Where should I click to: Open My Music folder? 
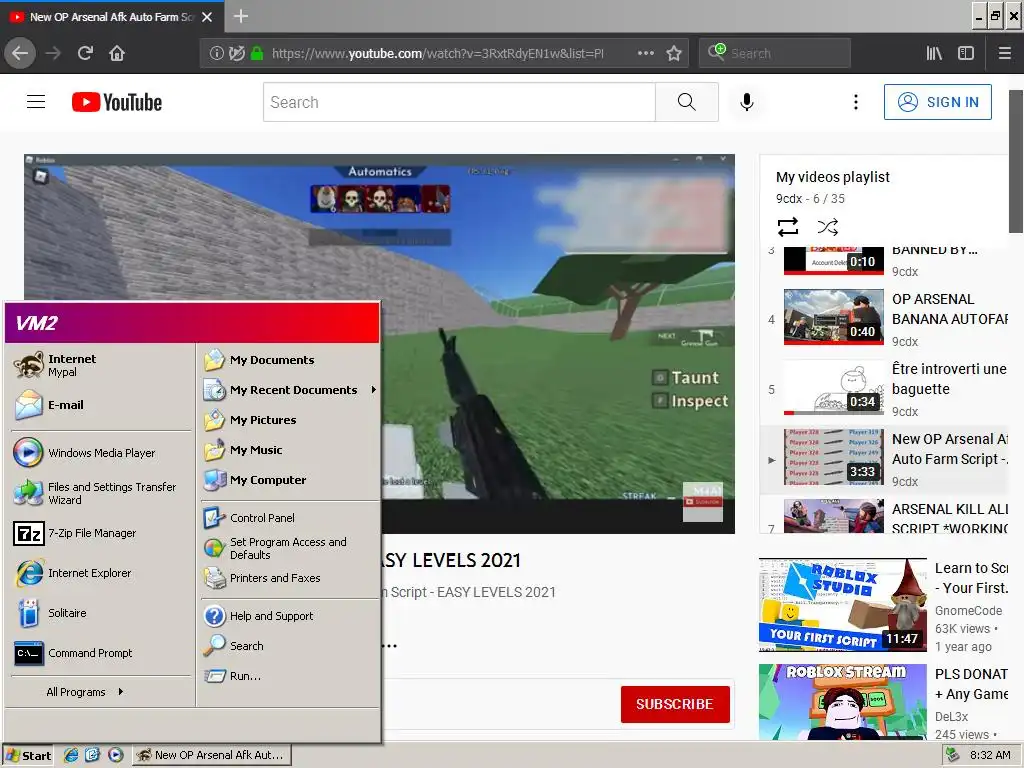289,450
